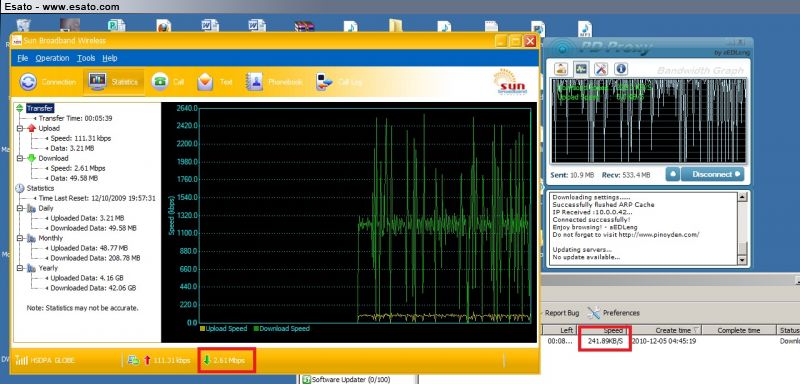Click inside the PD-Proxy bandwidth graph
Screen dimensions: 800x384
[x=649, y=120]
